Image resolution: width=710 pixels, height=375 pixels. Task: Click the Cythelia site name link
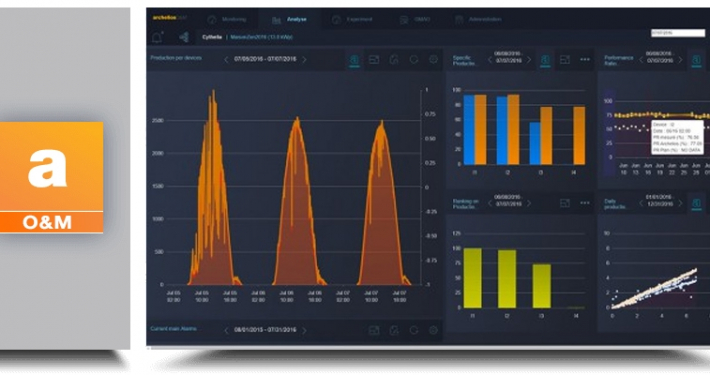pos(212,37)
